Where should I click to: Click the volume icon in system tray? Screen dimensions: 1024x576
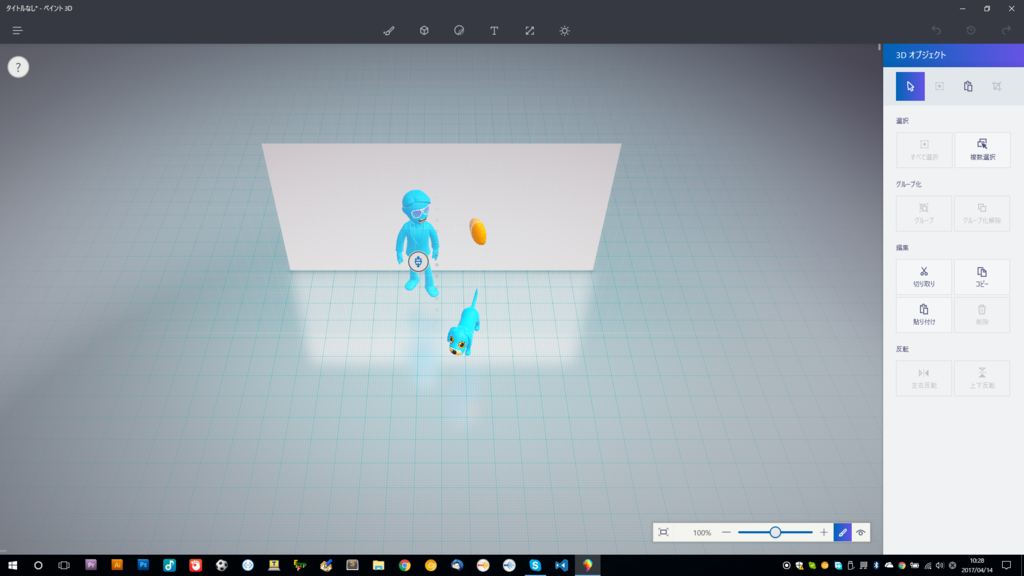point(940,566)
